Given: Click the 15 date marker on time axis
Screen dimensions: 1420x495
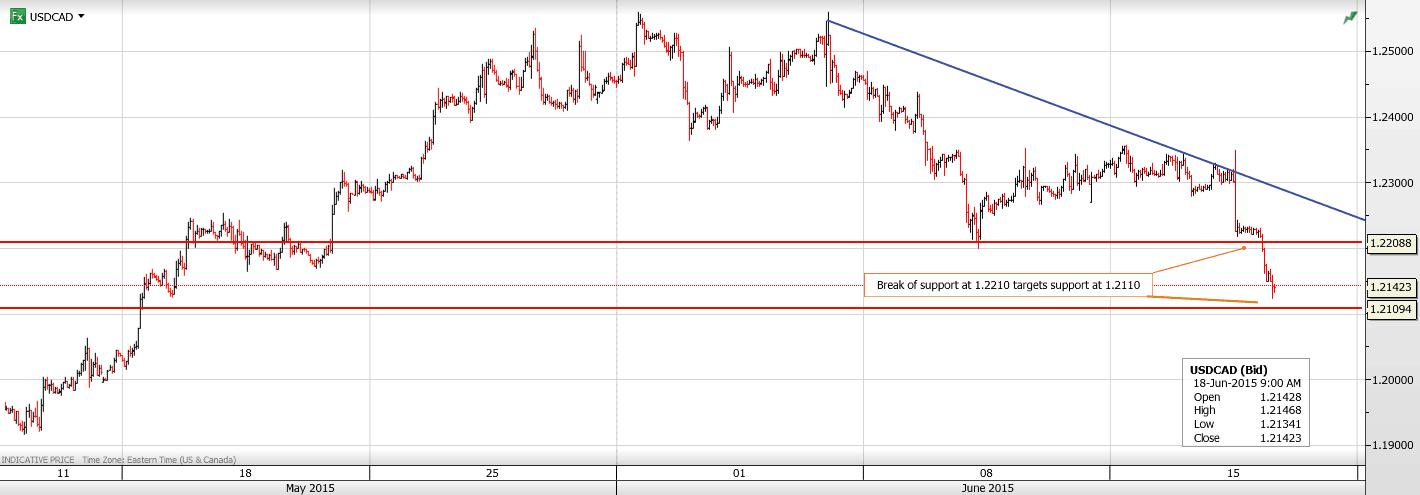Looking at the screenshot, I should 1233,472.
